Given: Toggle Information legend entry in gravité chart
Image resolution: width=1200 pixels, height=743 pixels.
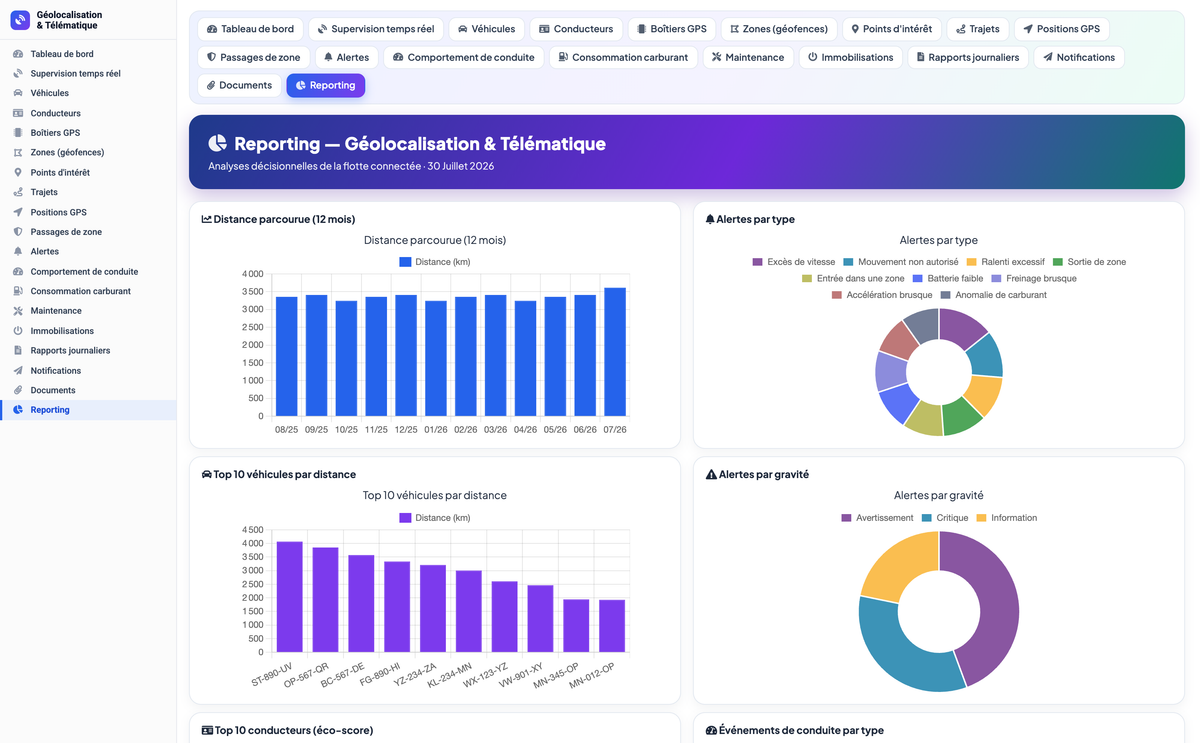Looking at the screenshot, I should pyautogui.click(x=1006, y=518).
